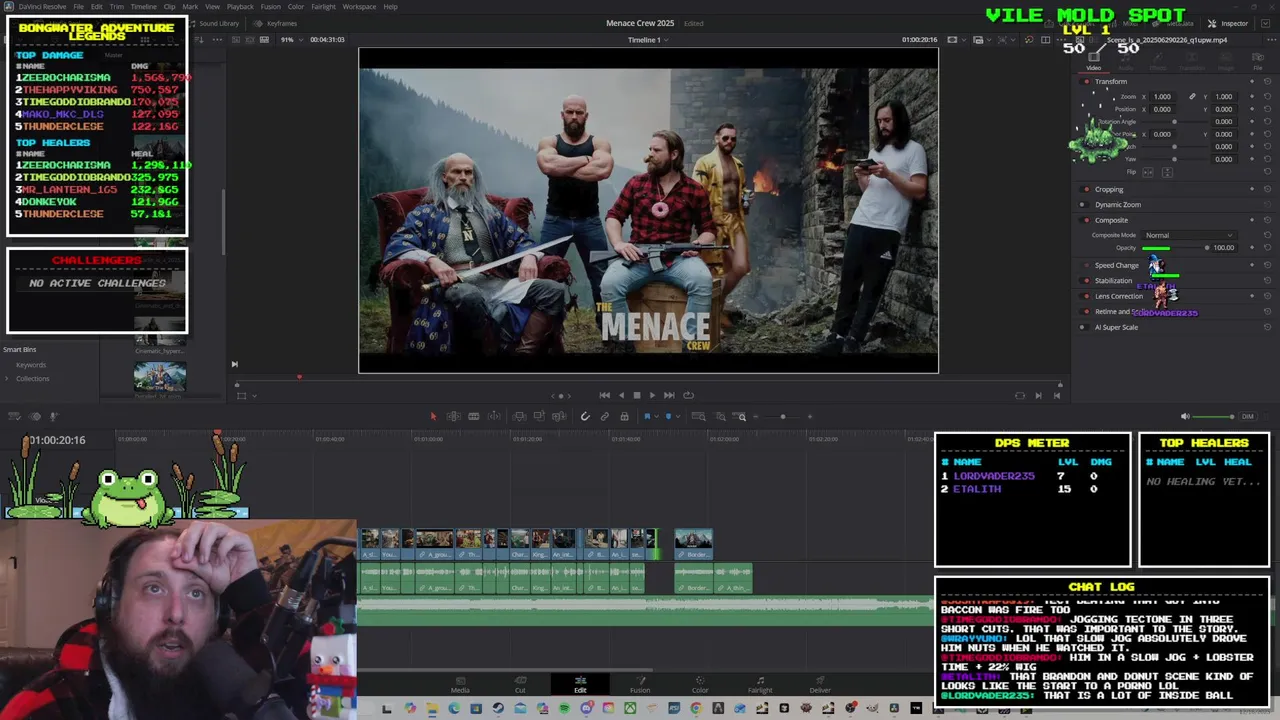This screenshot has height=720, width=1280.
Task: Toggle the Stabilization enable switch
Action: click(1086, 281)
